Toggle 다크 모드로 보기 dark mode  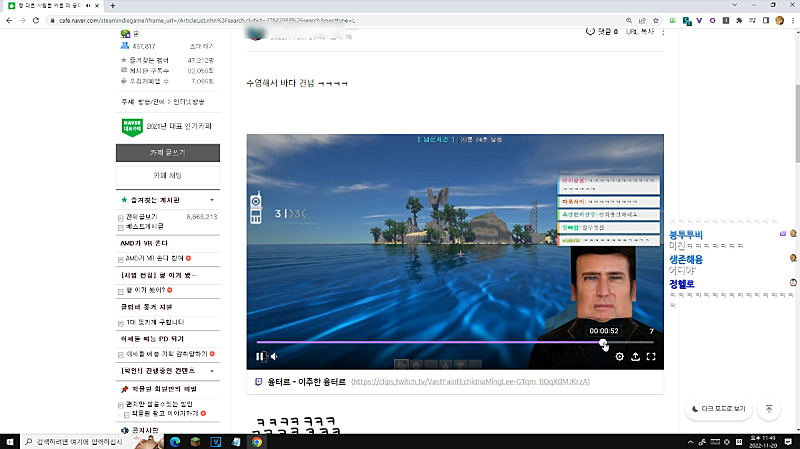tap(718, 409)
